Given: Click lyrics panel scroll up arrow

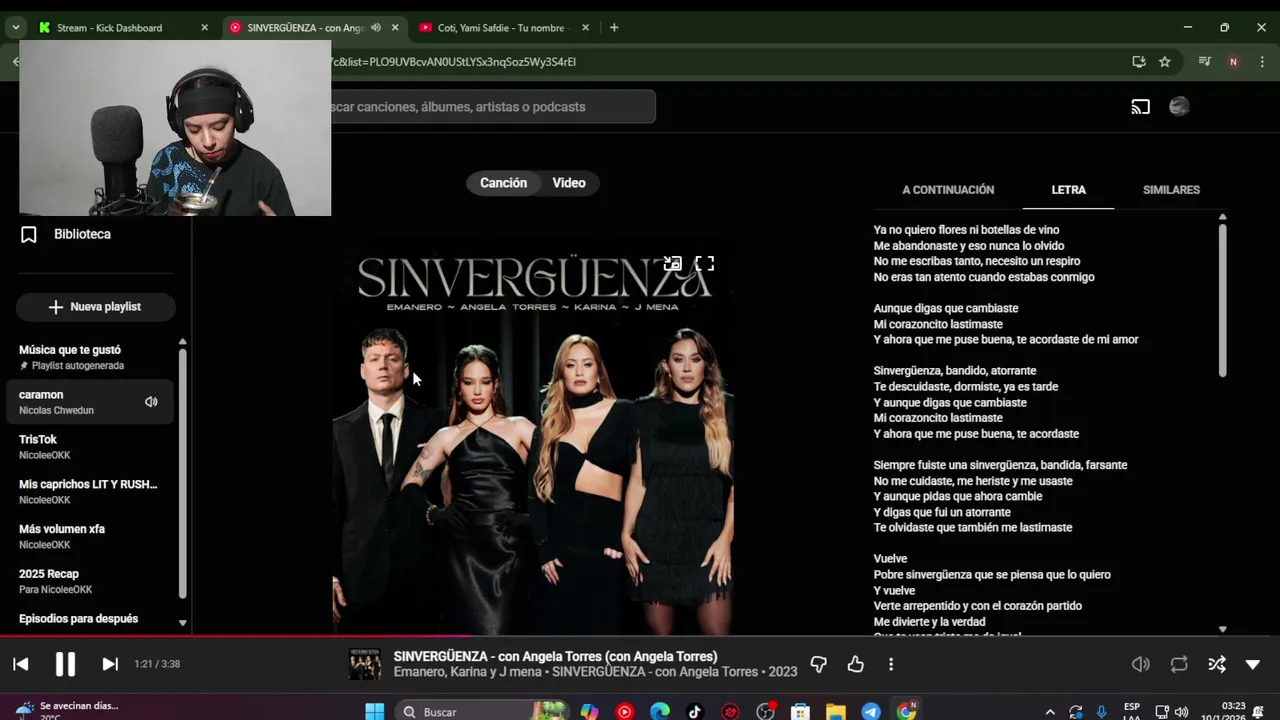Looking at the screenshot, I should (x=1222, y=216).
